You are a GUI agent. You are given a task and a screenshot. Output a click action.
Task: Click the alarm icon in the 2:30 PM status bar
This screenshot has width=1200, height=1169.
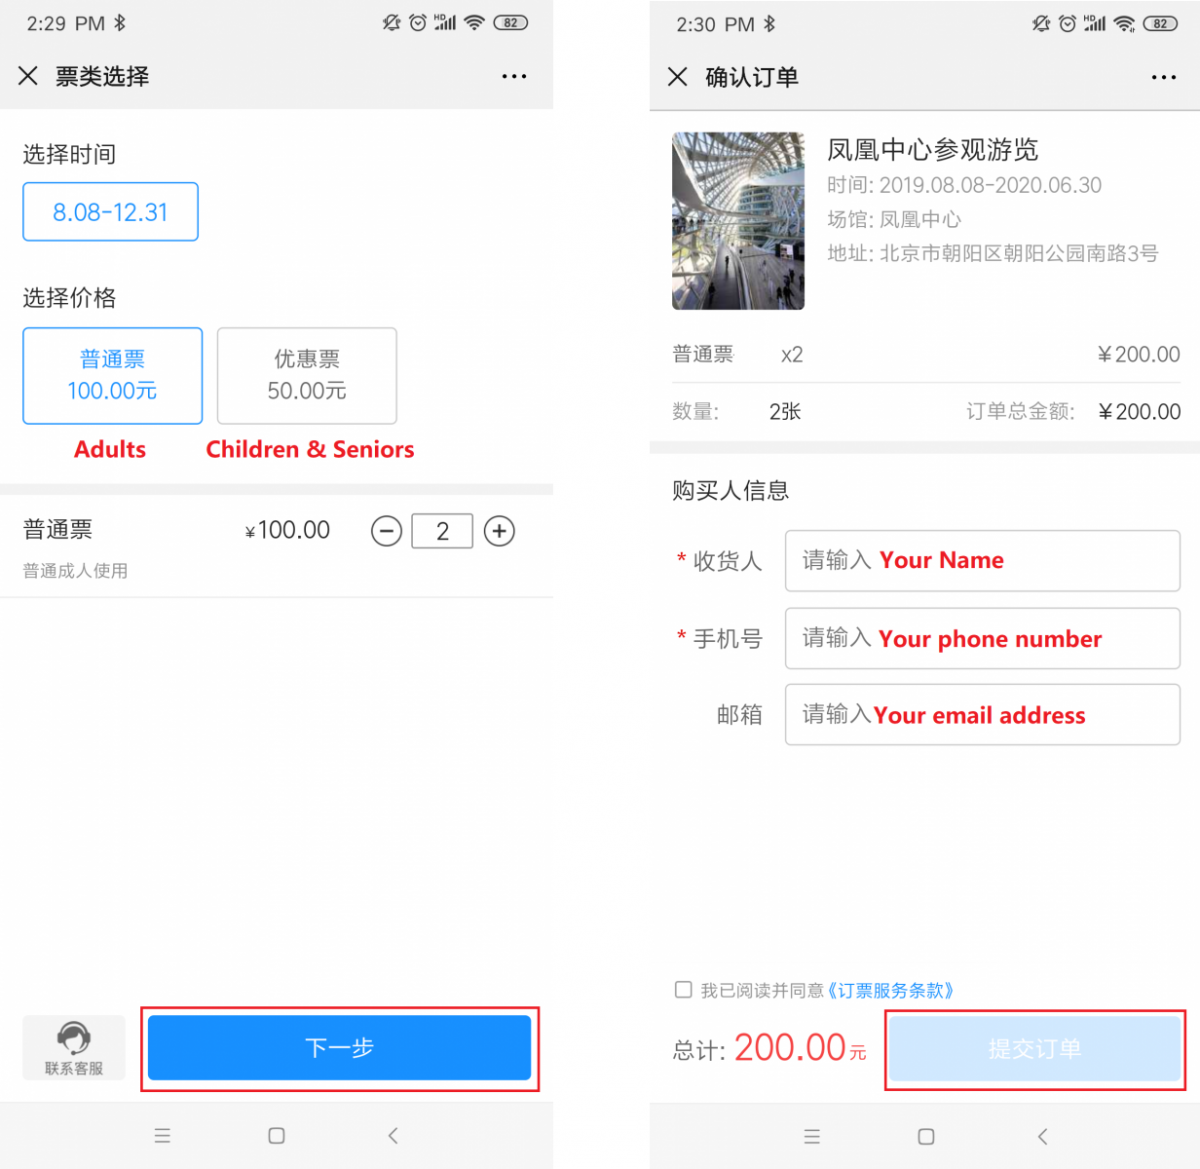(x=1068, y=24)
